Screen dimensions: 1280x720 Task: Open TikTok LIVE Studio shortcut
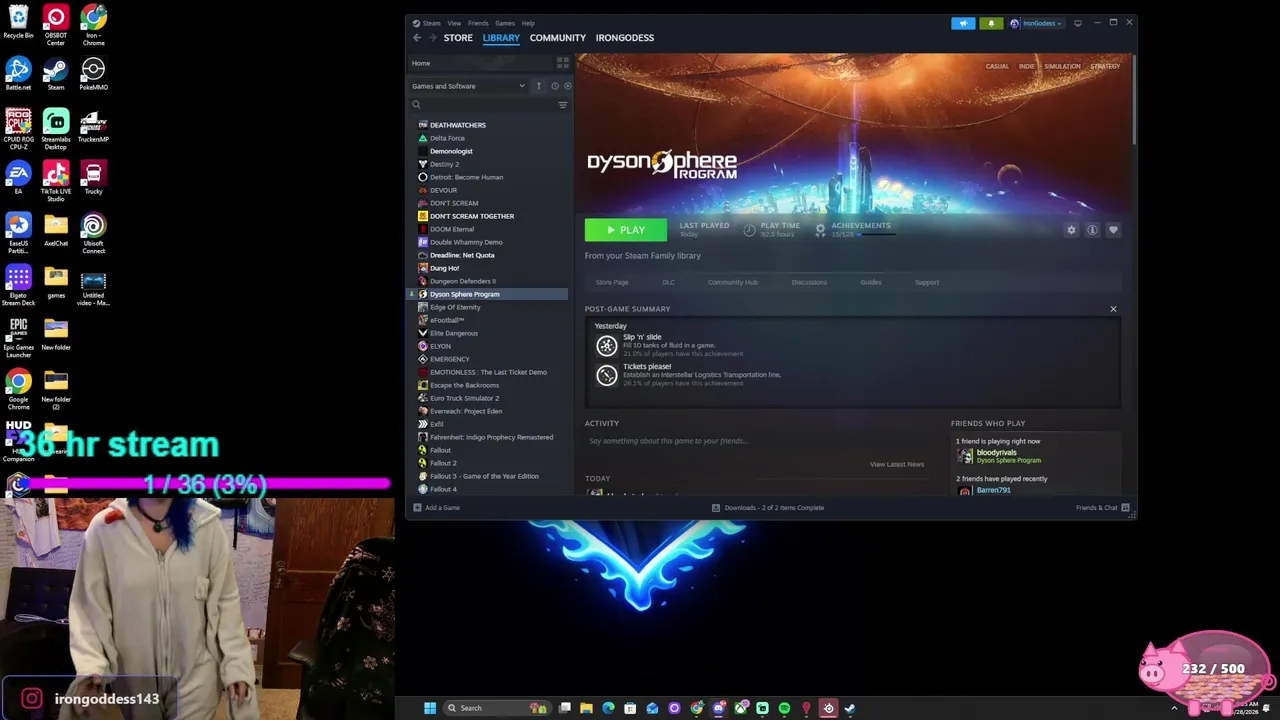[56, 181]
